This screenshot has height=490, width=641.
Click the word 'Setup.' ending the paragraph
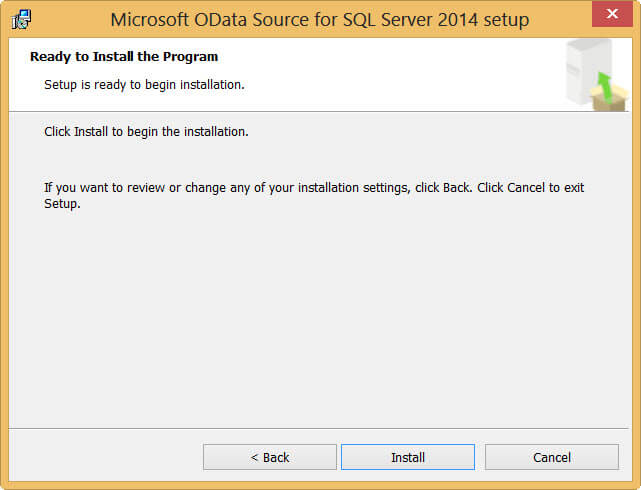(x=62, y=204)
